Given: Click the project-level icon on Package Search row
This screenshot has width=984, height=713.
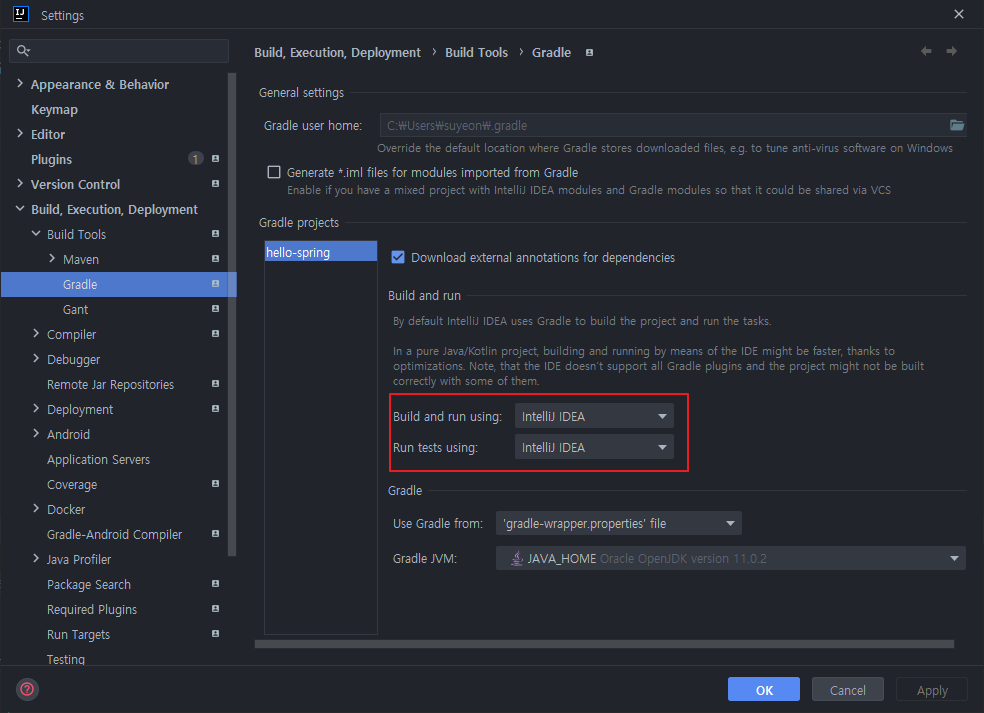Looking at the screenshot, I should click(215, 584).
